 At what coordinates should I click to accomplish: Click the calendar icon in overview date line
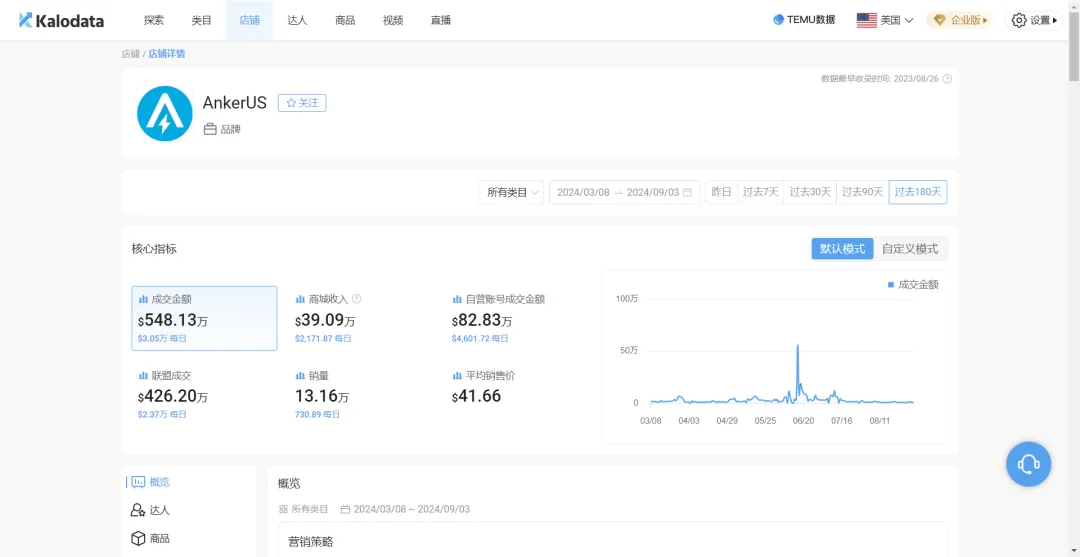tap(345, 509)
